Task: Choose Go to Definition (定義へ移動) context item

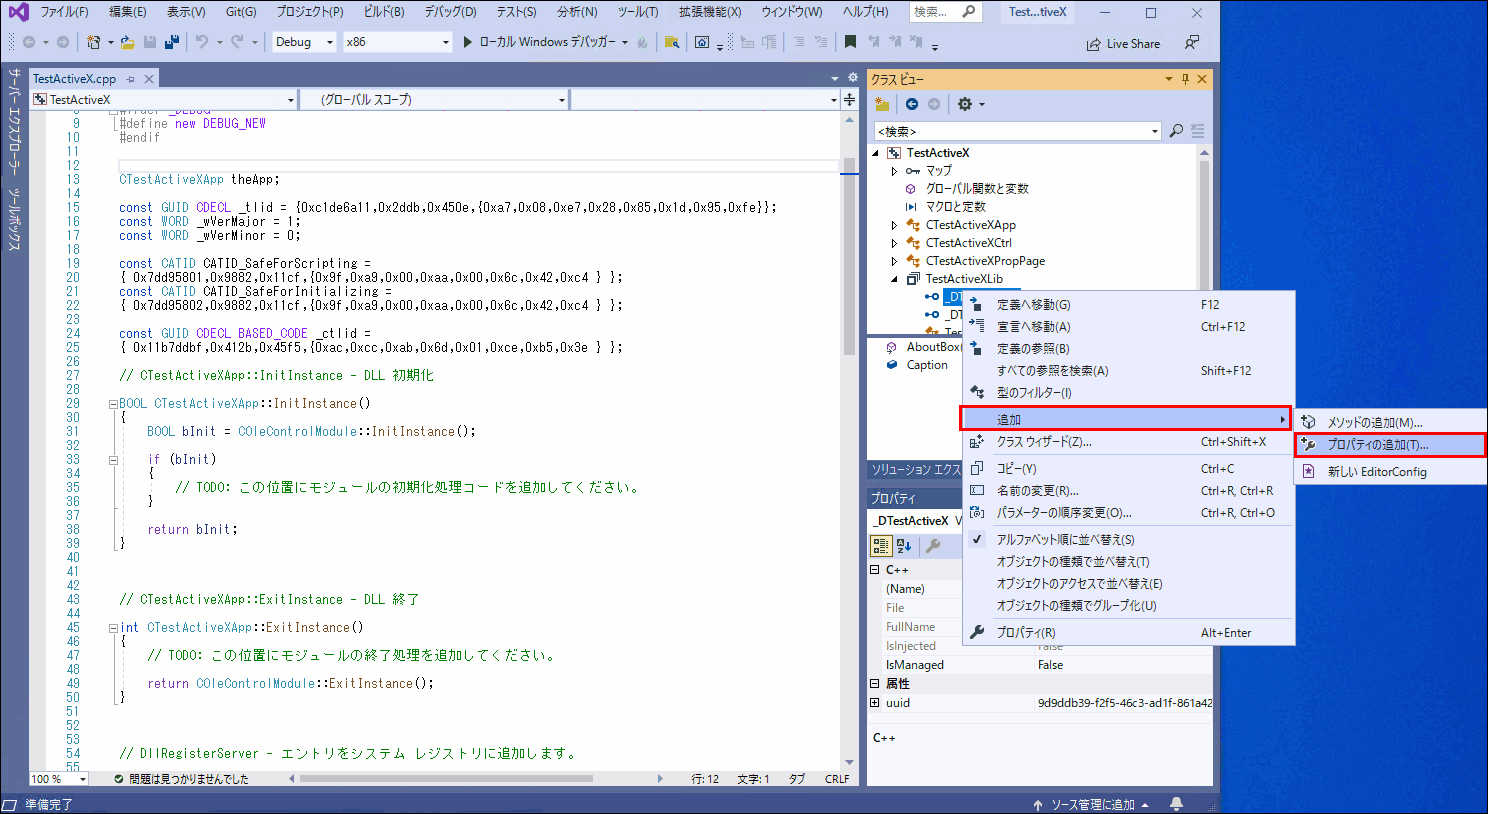Action: 1128,305
